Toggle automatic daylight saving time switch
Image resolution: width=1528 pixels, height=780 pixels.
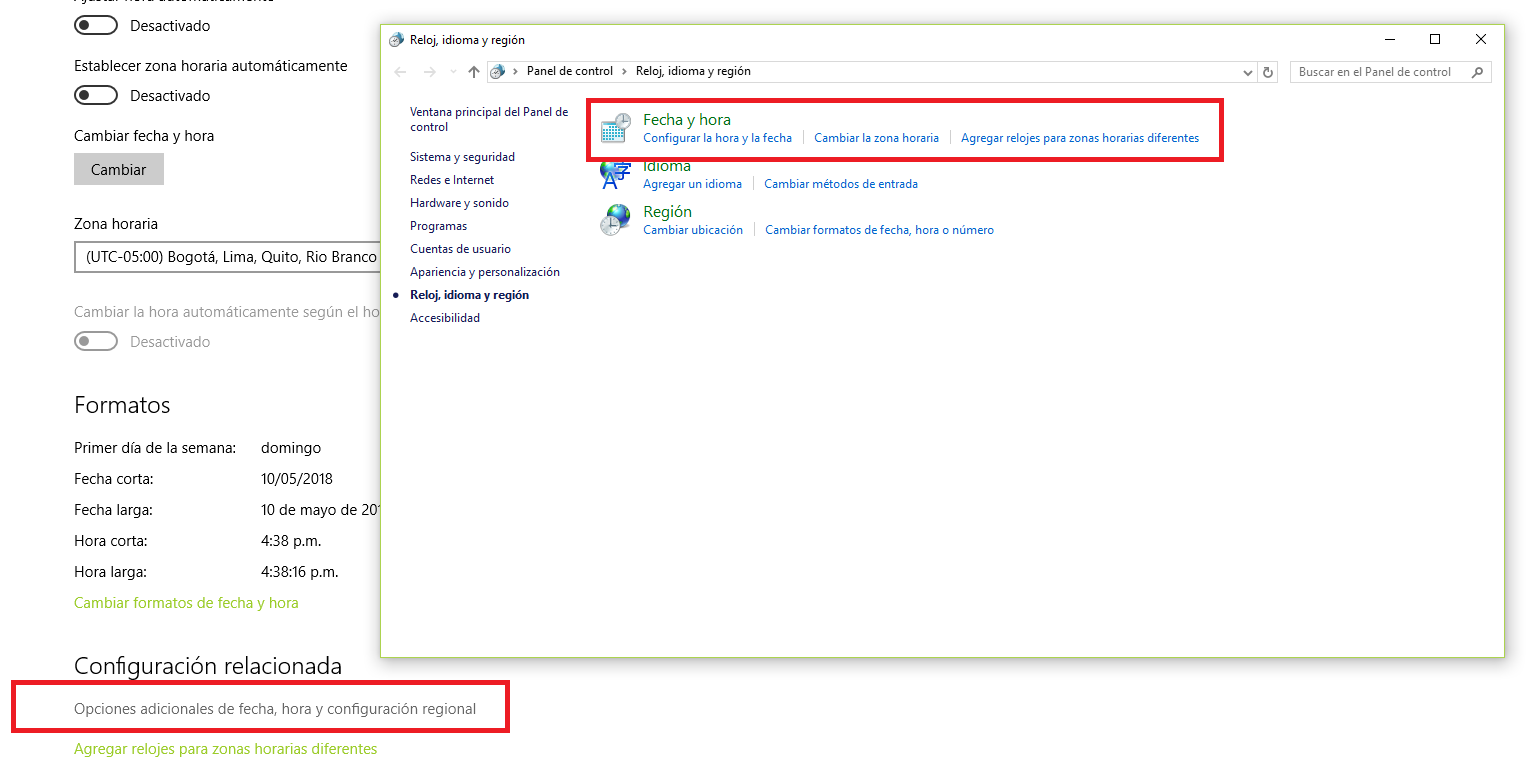96,342
